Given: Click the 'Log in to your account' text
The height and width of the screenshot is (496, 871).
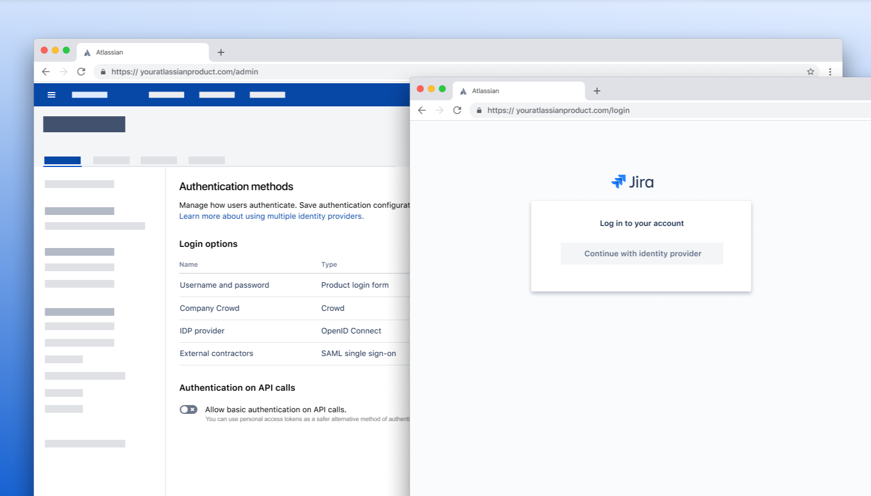Looking at the screenshot, I should 642,223.
